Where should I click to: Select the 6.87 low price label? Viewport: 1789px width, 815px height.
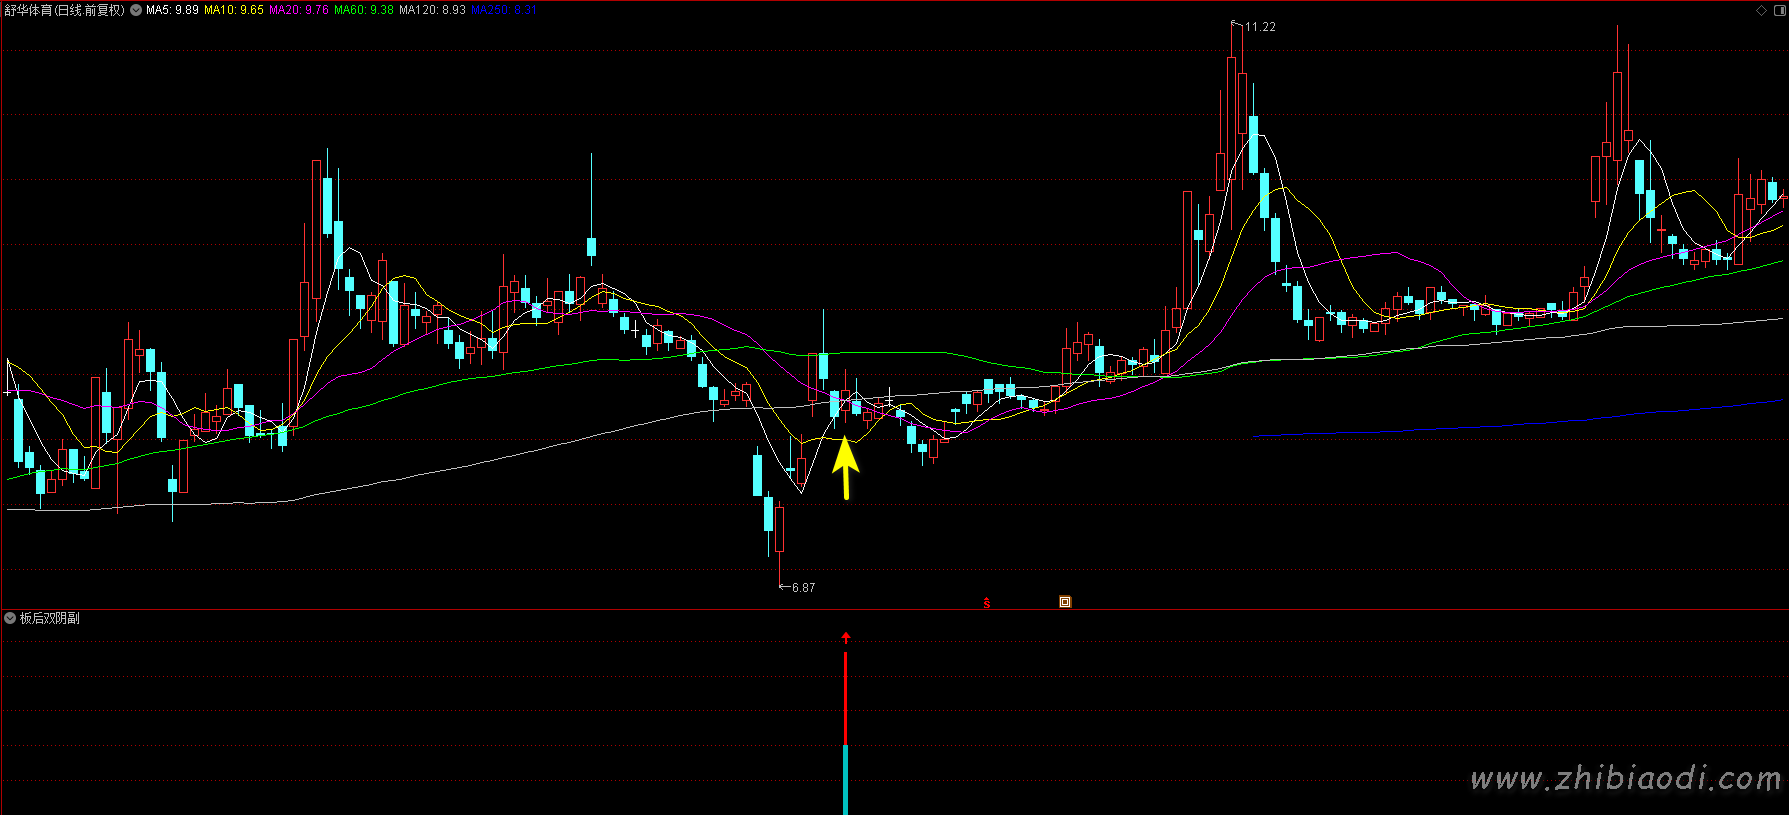click(803, 588)
